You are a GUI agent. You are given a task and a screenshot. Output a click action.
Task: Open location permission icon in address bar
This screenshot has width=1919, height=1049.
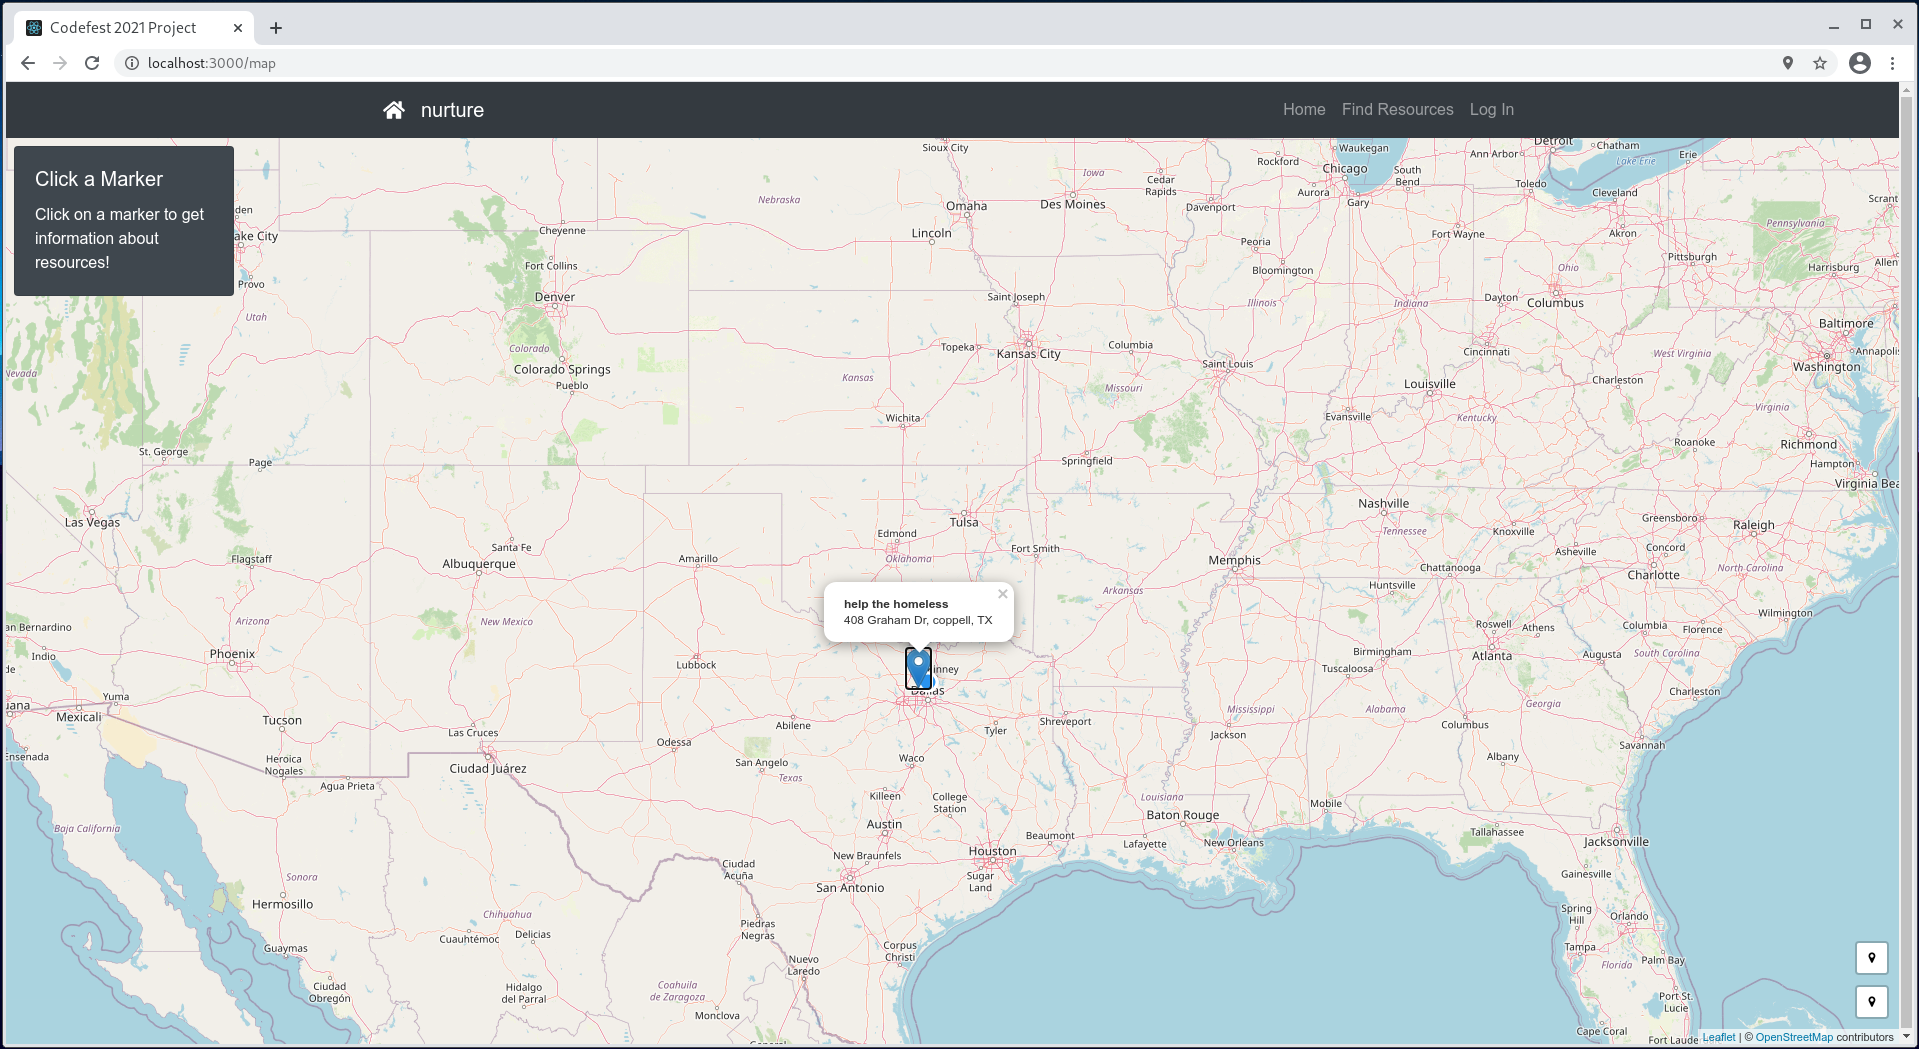[x=1788, y=63]
